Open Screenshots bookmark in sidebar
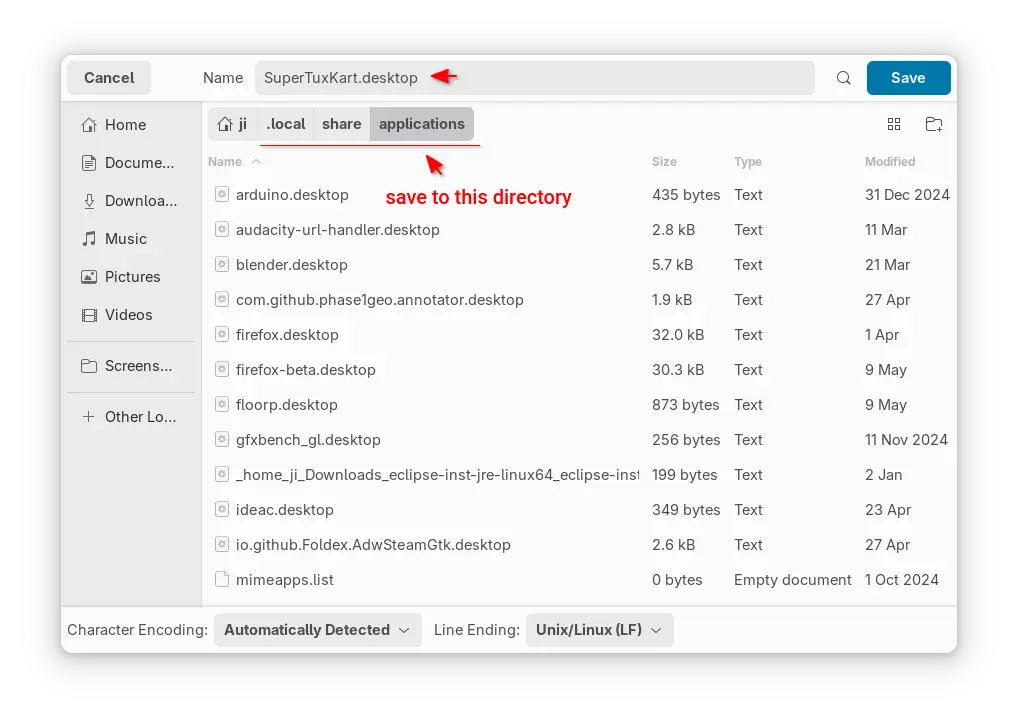Image resolution: width=1018 pixels, height=720 pixels. pos(131,366)
